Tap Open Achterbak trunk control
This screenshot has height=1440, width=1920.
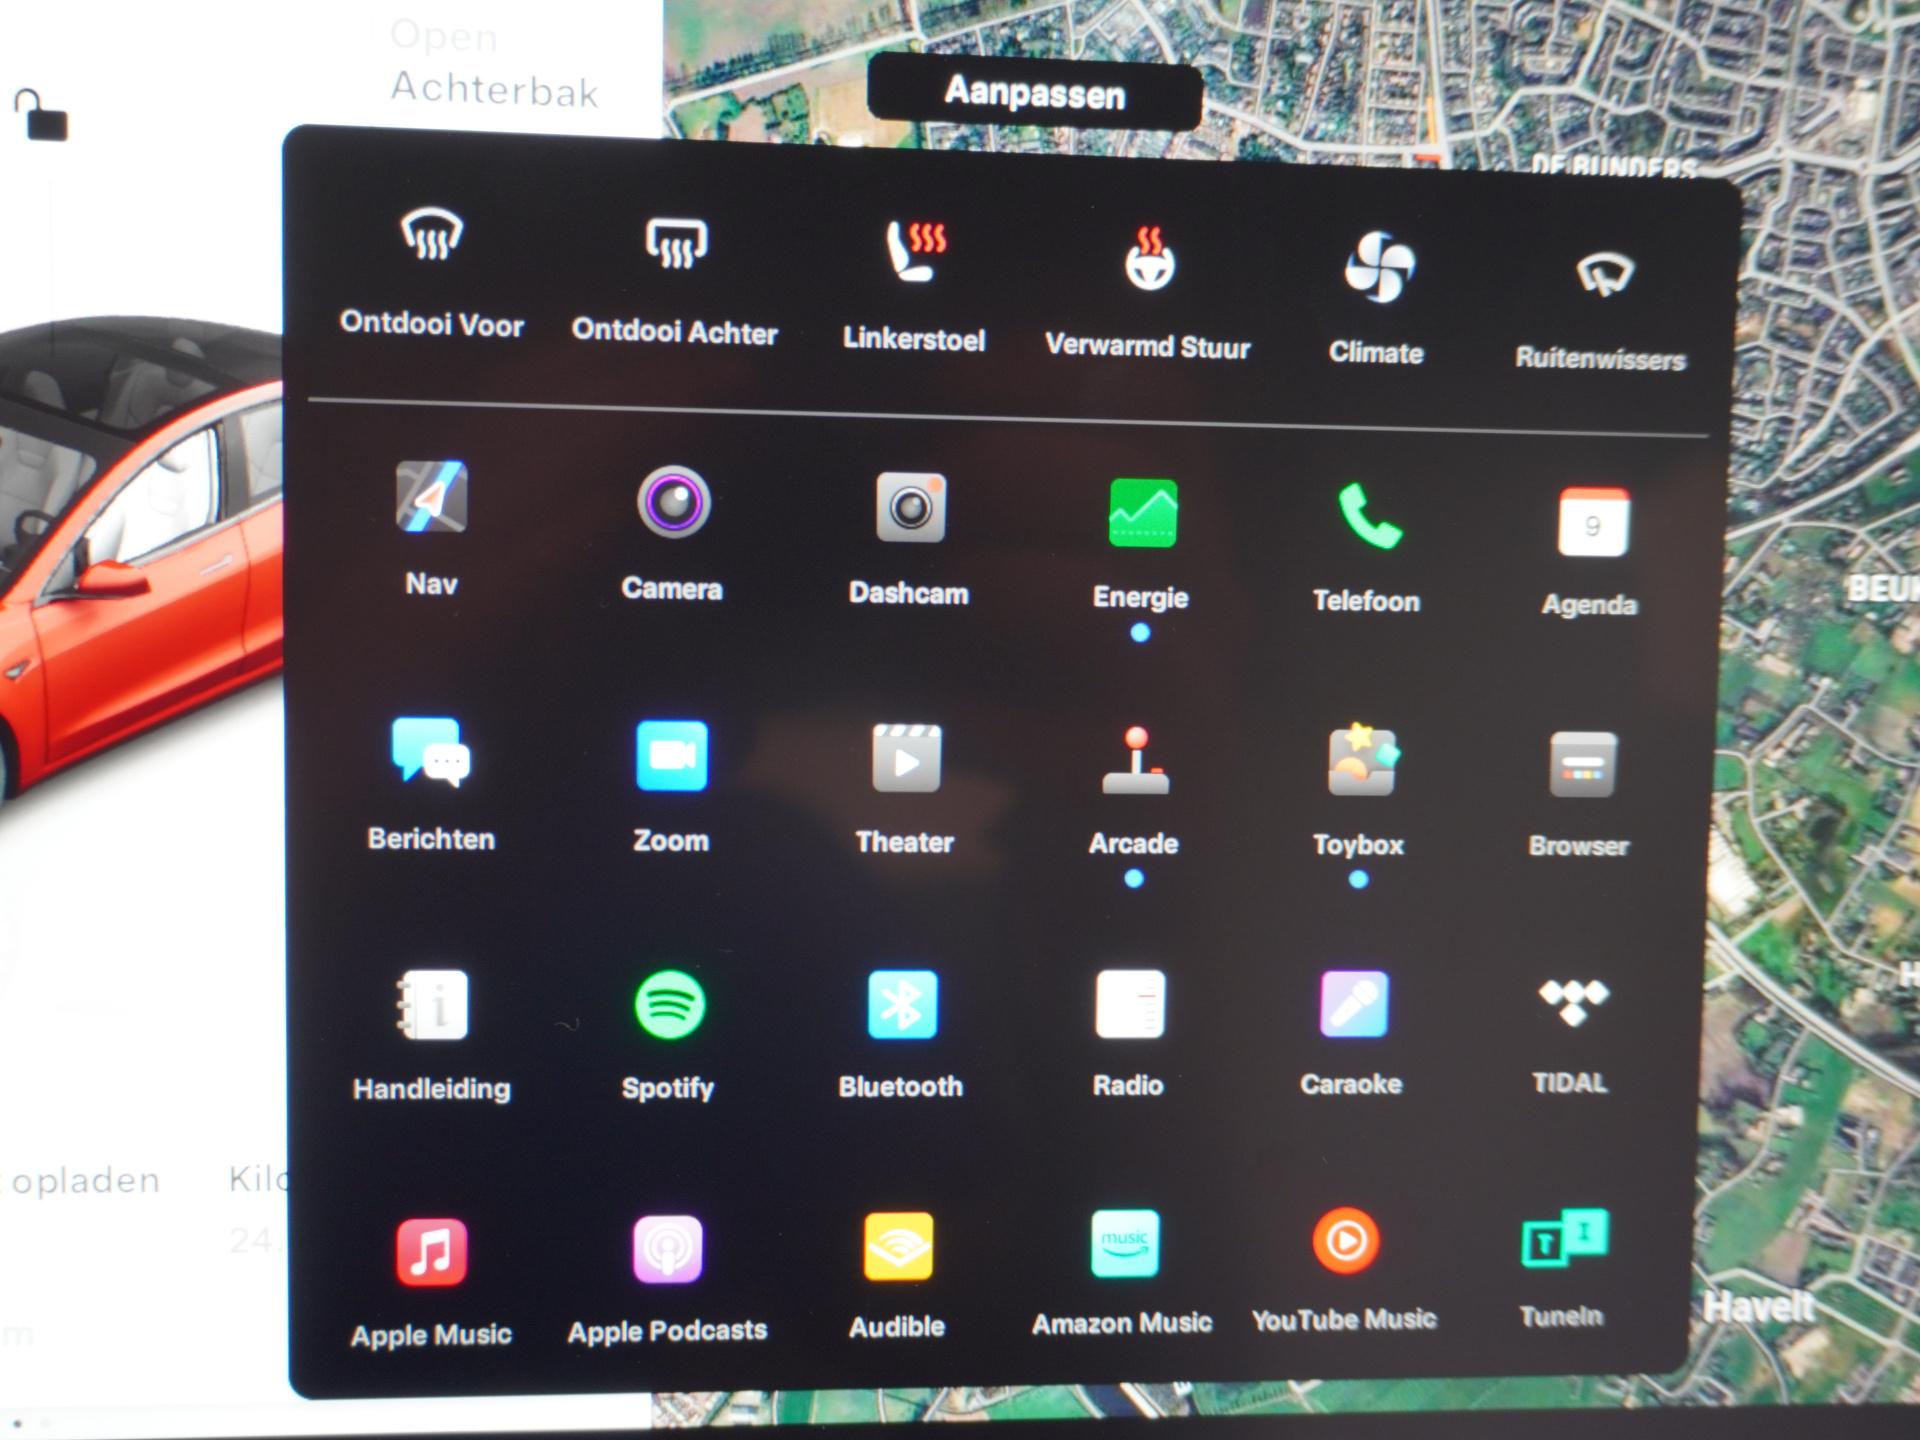click(x=494, y=62)
